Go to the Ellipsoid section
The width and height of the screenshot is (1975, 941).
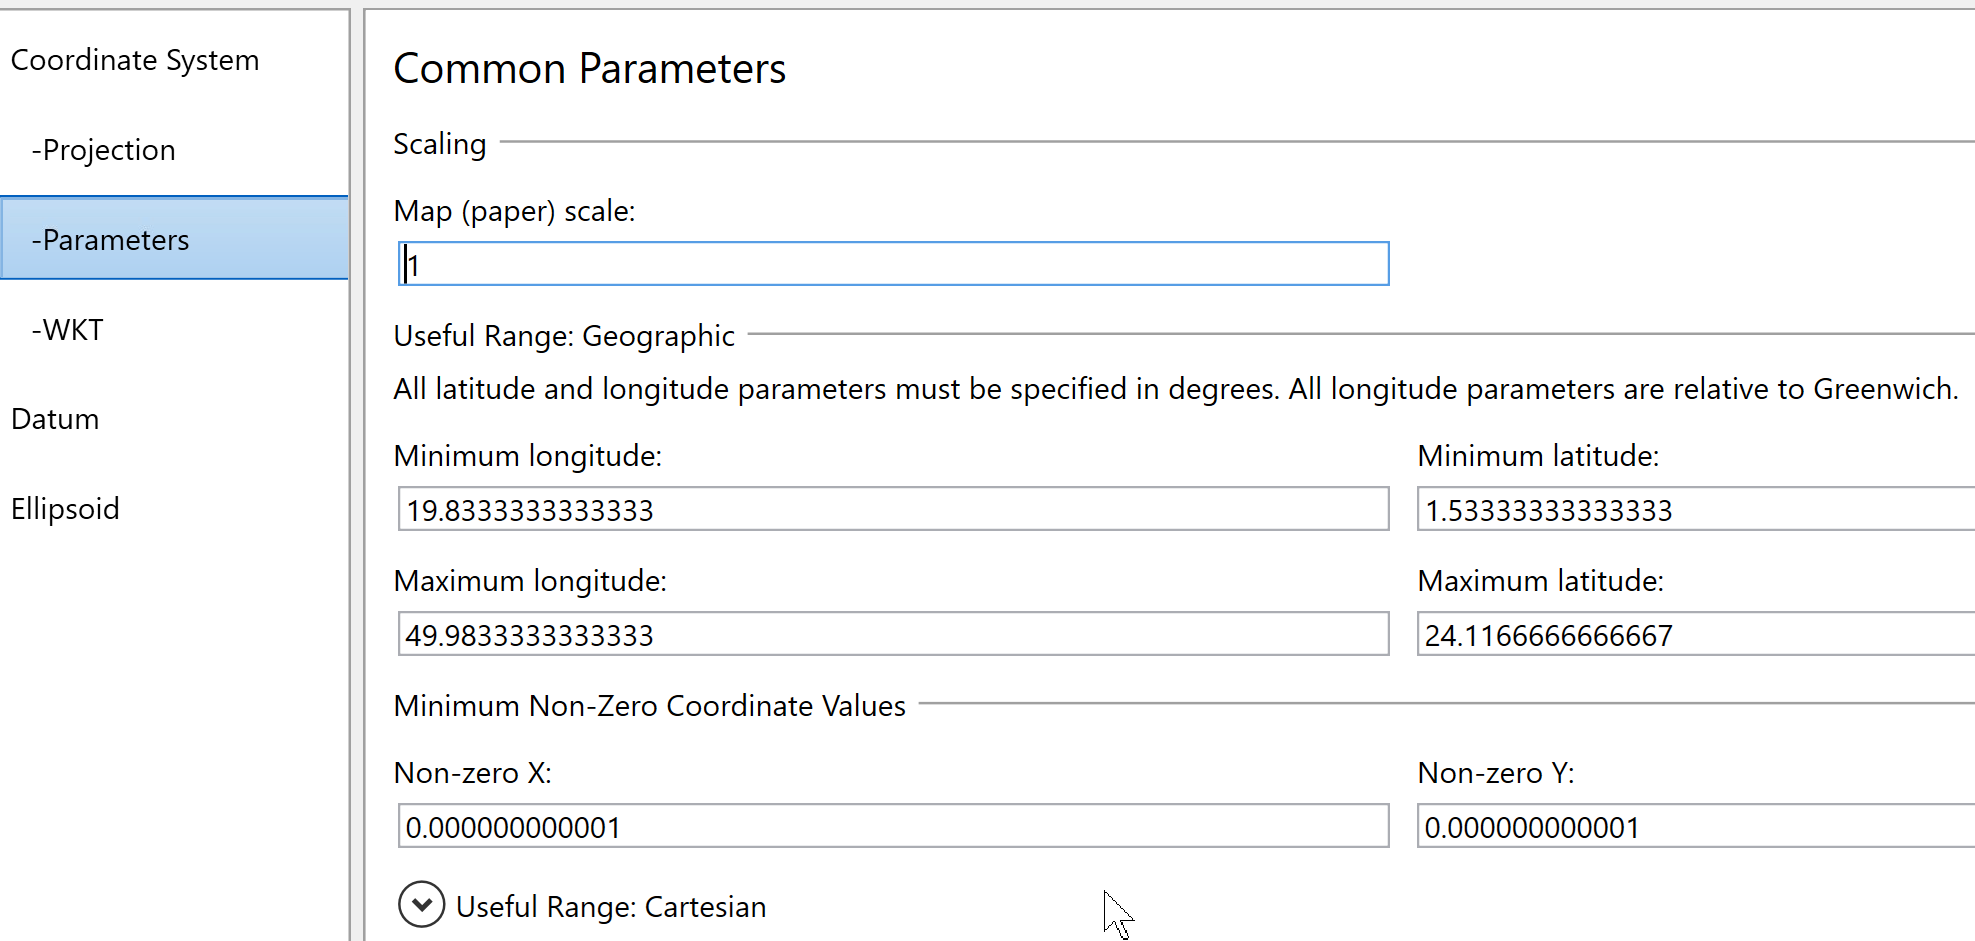65,509
